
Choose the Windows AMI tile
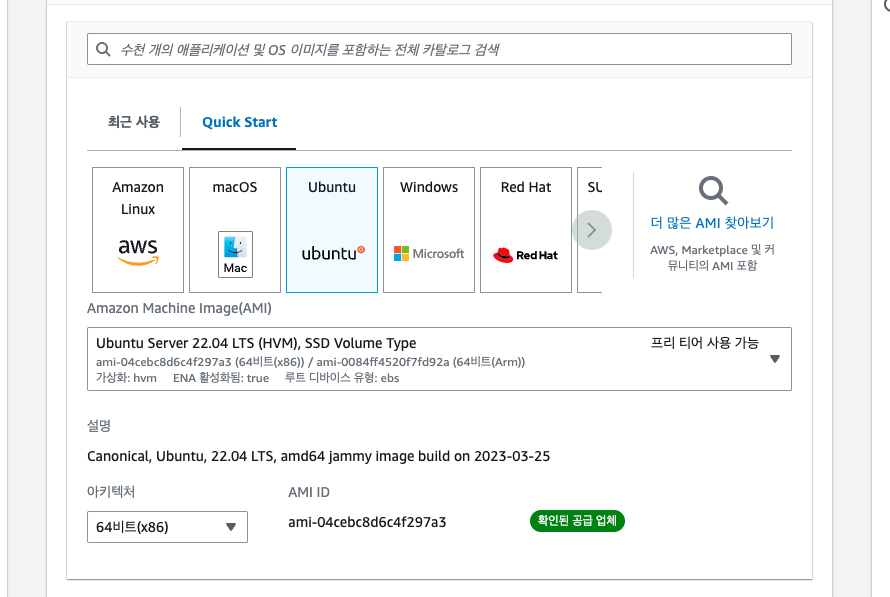429,230
